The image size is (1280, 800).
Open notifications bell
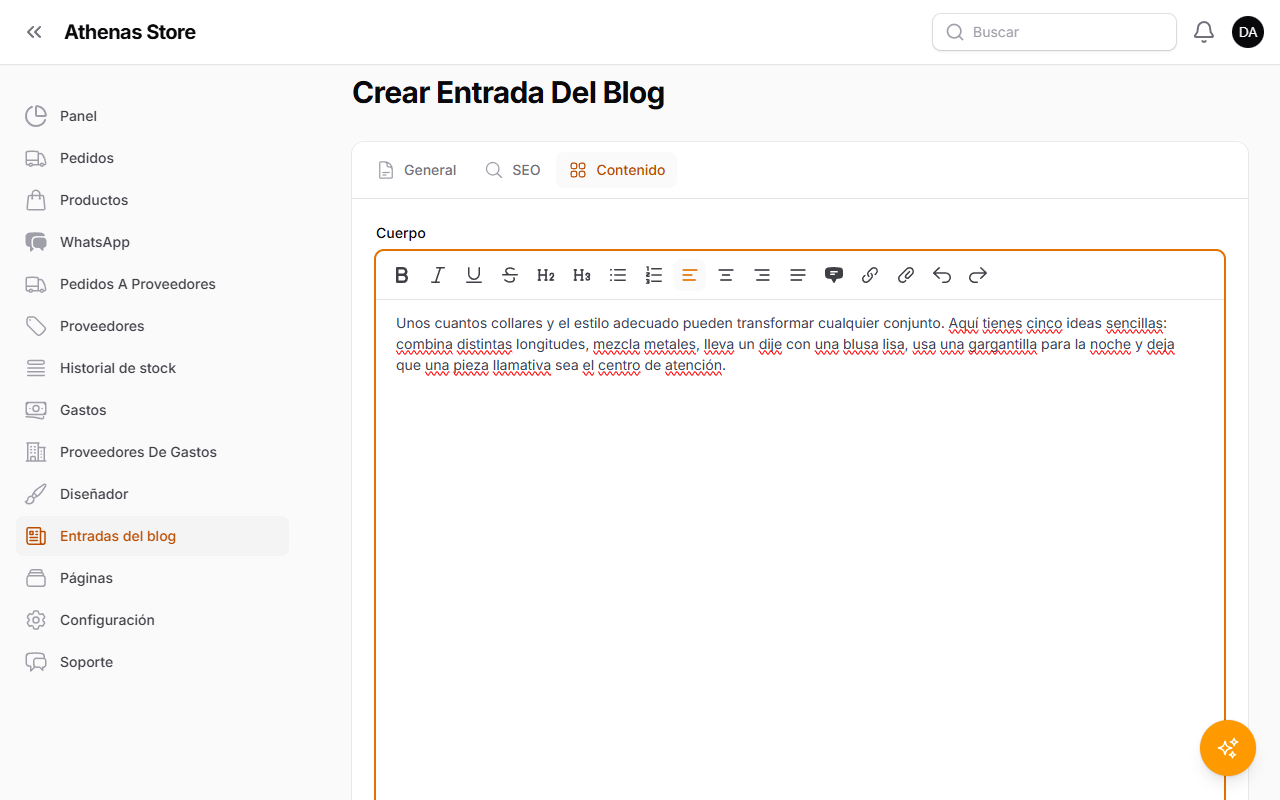(1204, 32)
